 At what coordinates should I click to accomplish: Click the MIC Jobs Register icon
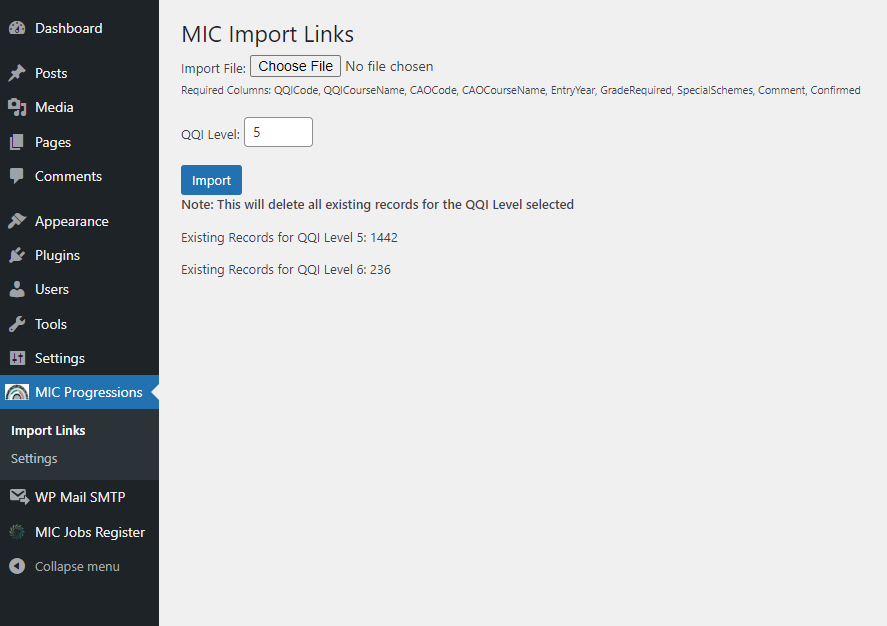17,532
